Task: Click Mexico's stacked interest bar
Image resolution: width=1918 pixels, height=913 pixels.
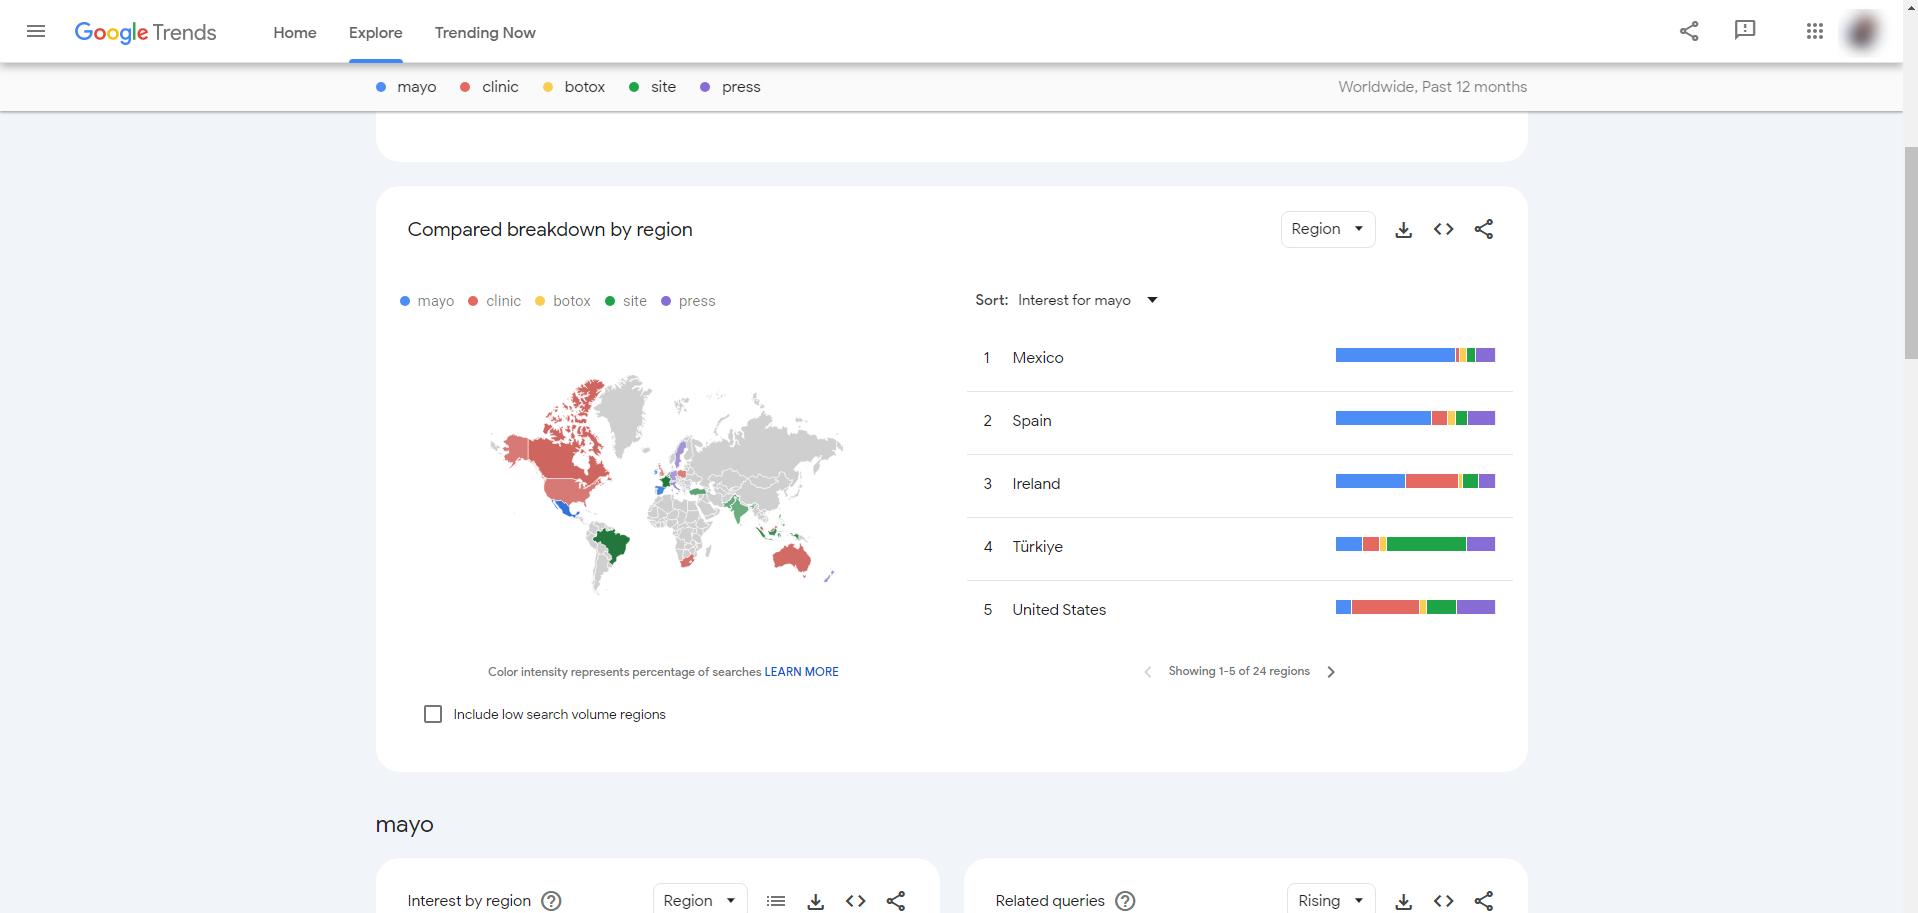Action: coord(1415,355)
